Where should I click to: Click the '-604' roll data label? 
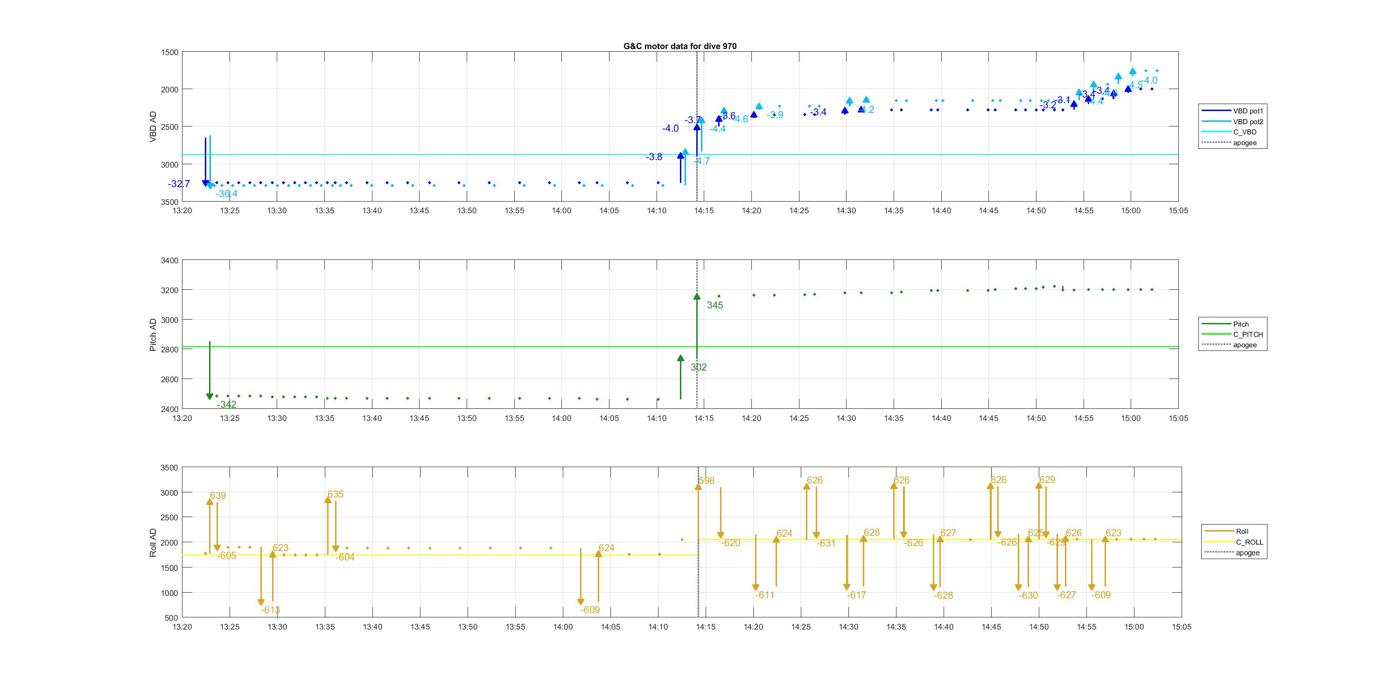coord(345,557)
